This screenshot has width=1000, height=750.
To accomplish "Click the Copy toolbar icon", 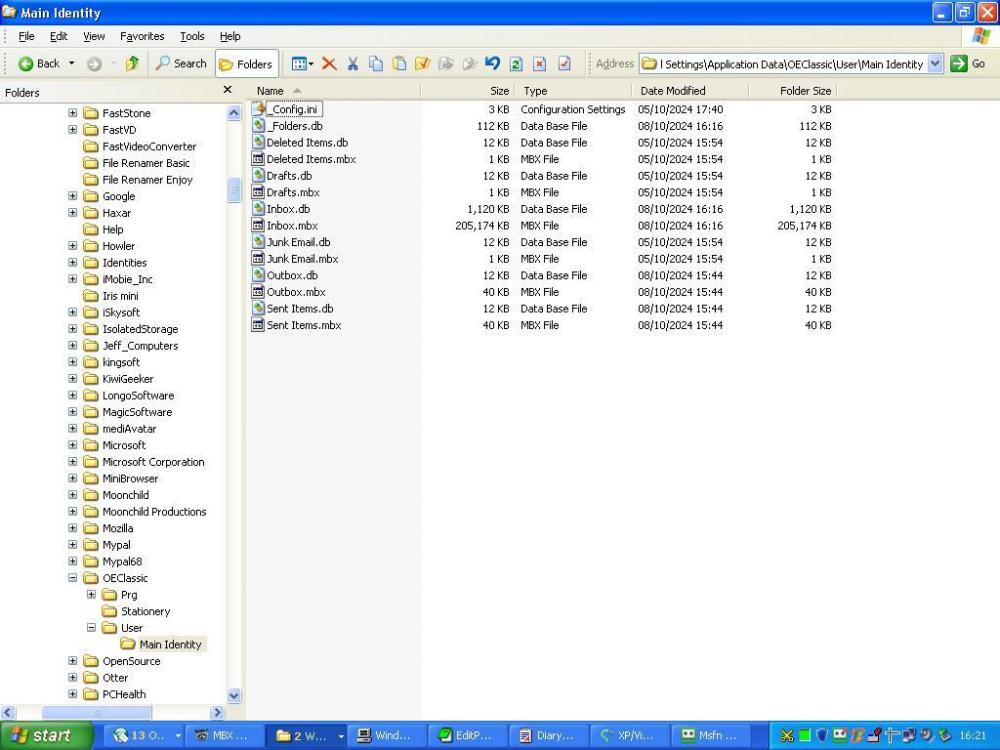I will coord(374,63).
